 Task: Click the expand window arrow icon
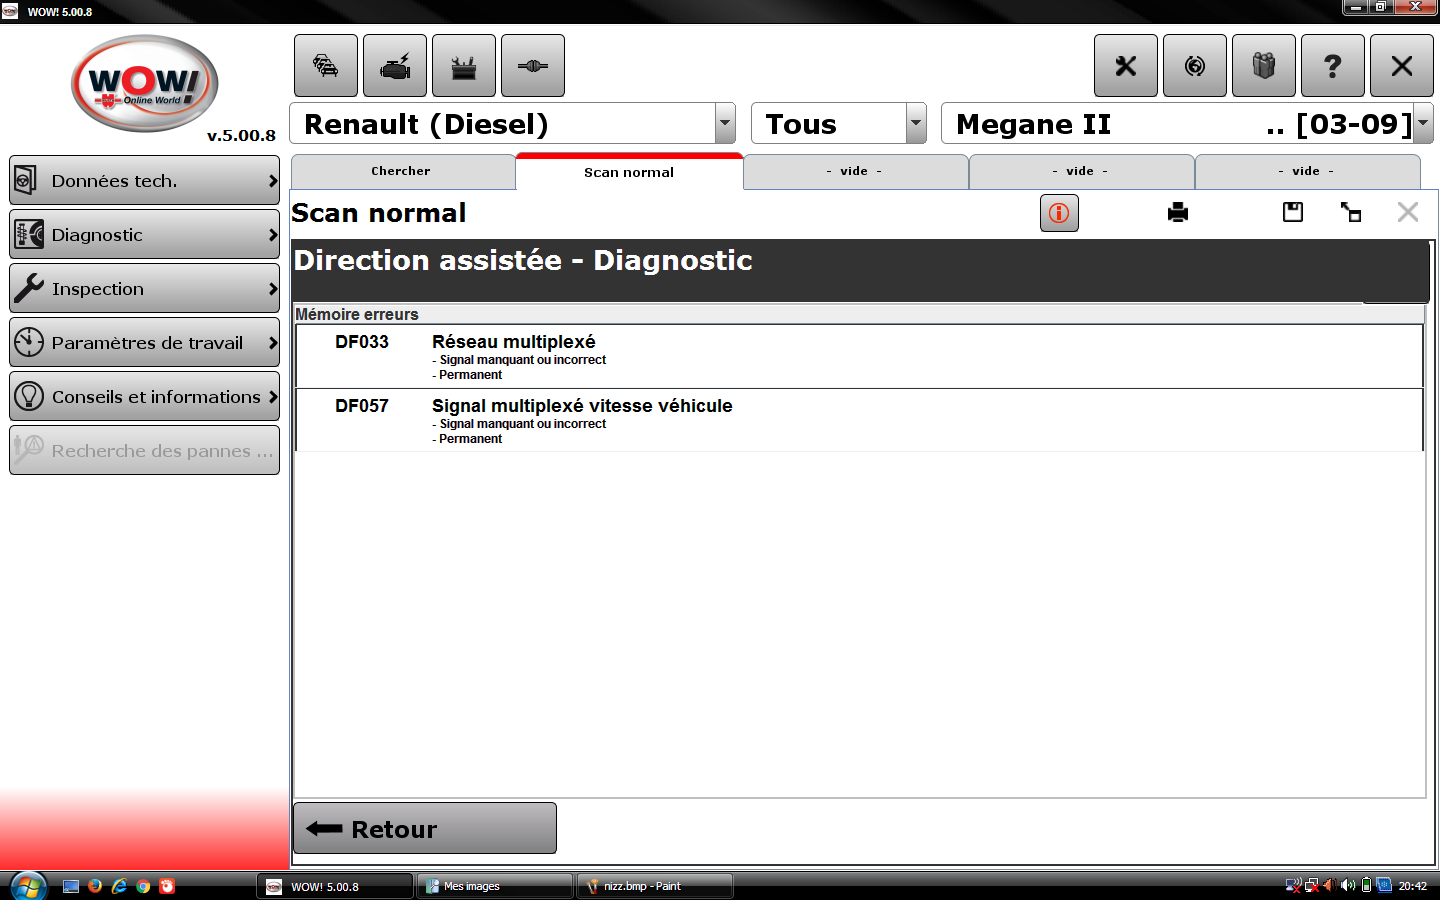[1351, 212]
